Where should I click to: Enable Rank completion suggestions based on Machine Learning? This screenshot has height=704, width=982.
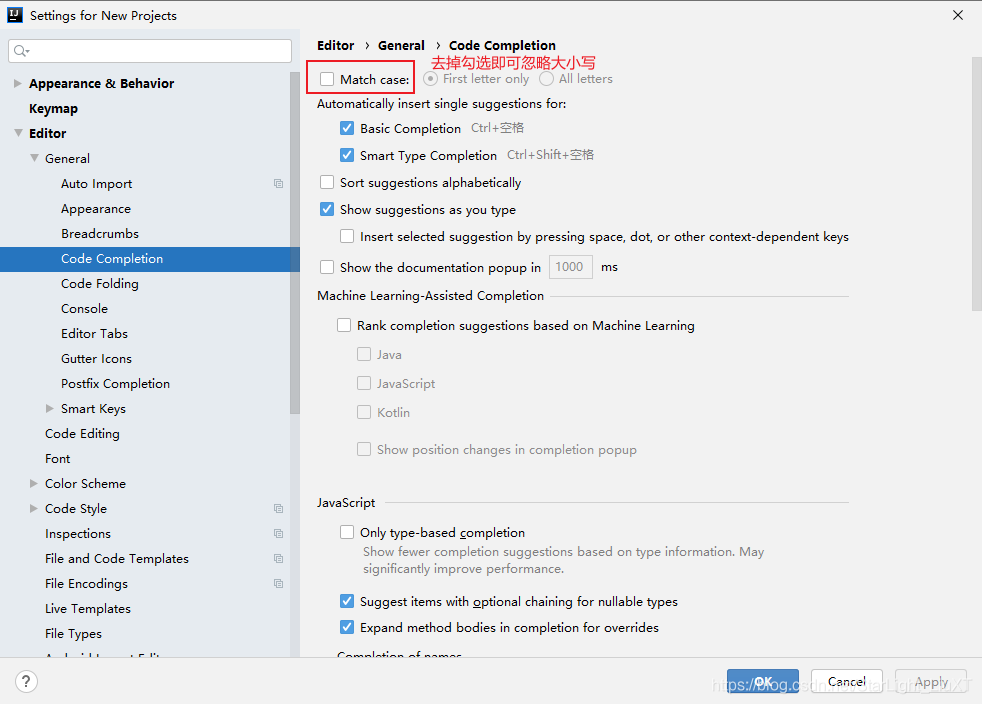pyautogui.click(x=344, y=325)
